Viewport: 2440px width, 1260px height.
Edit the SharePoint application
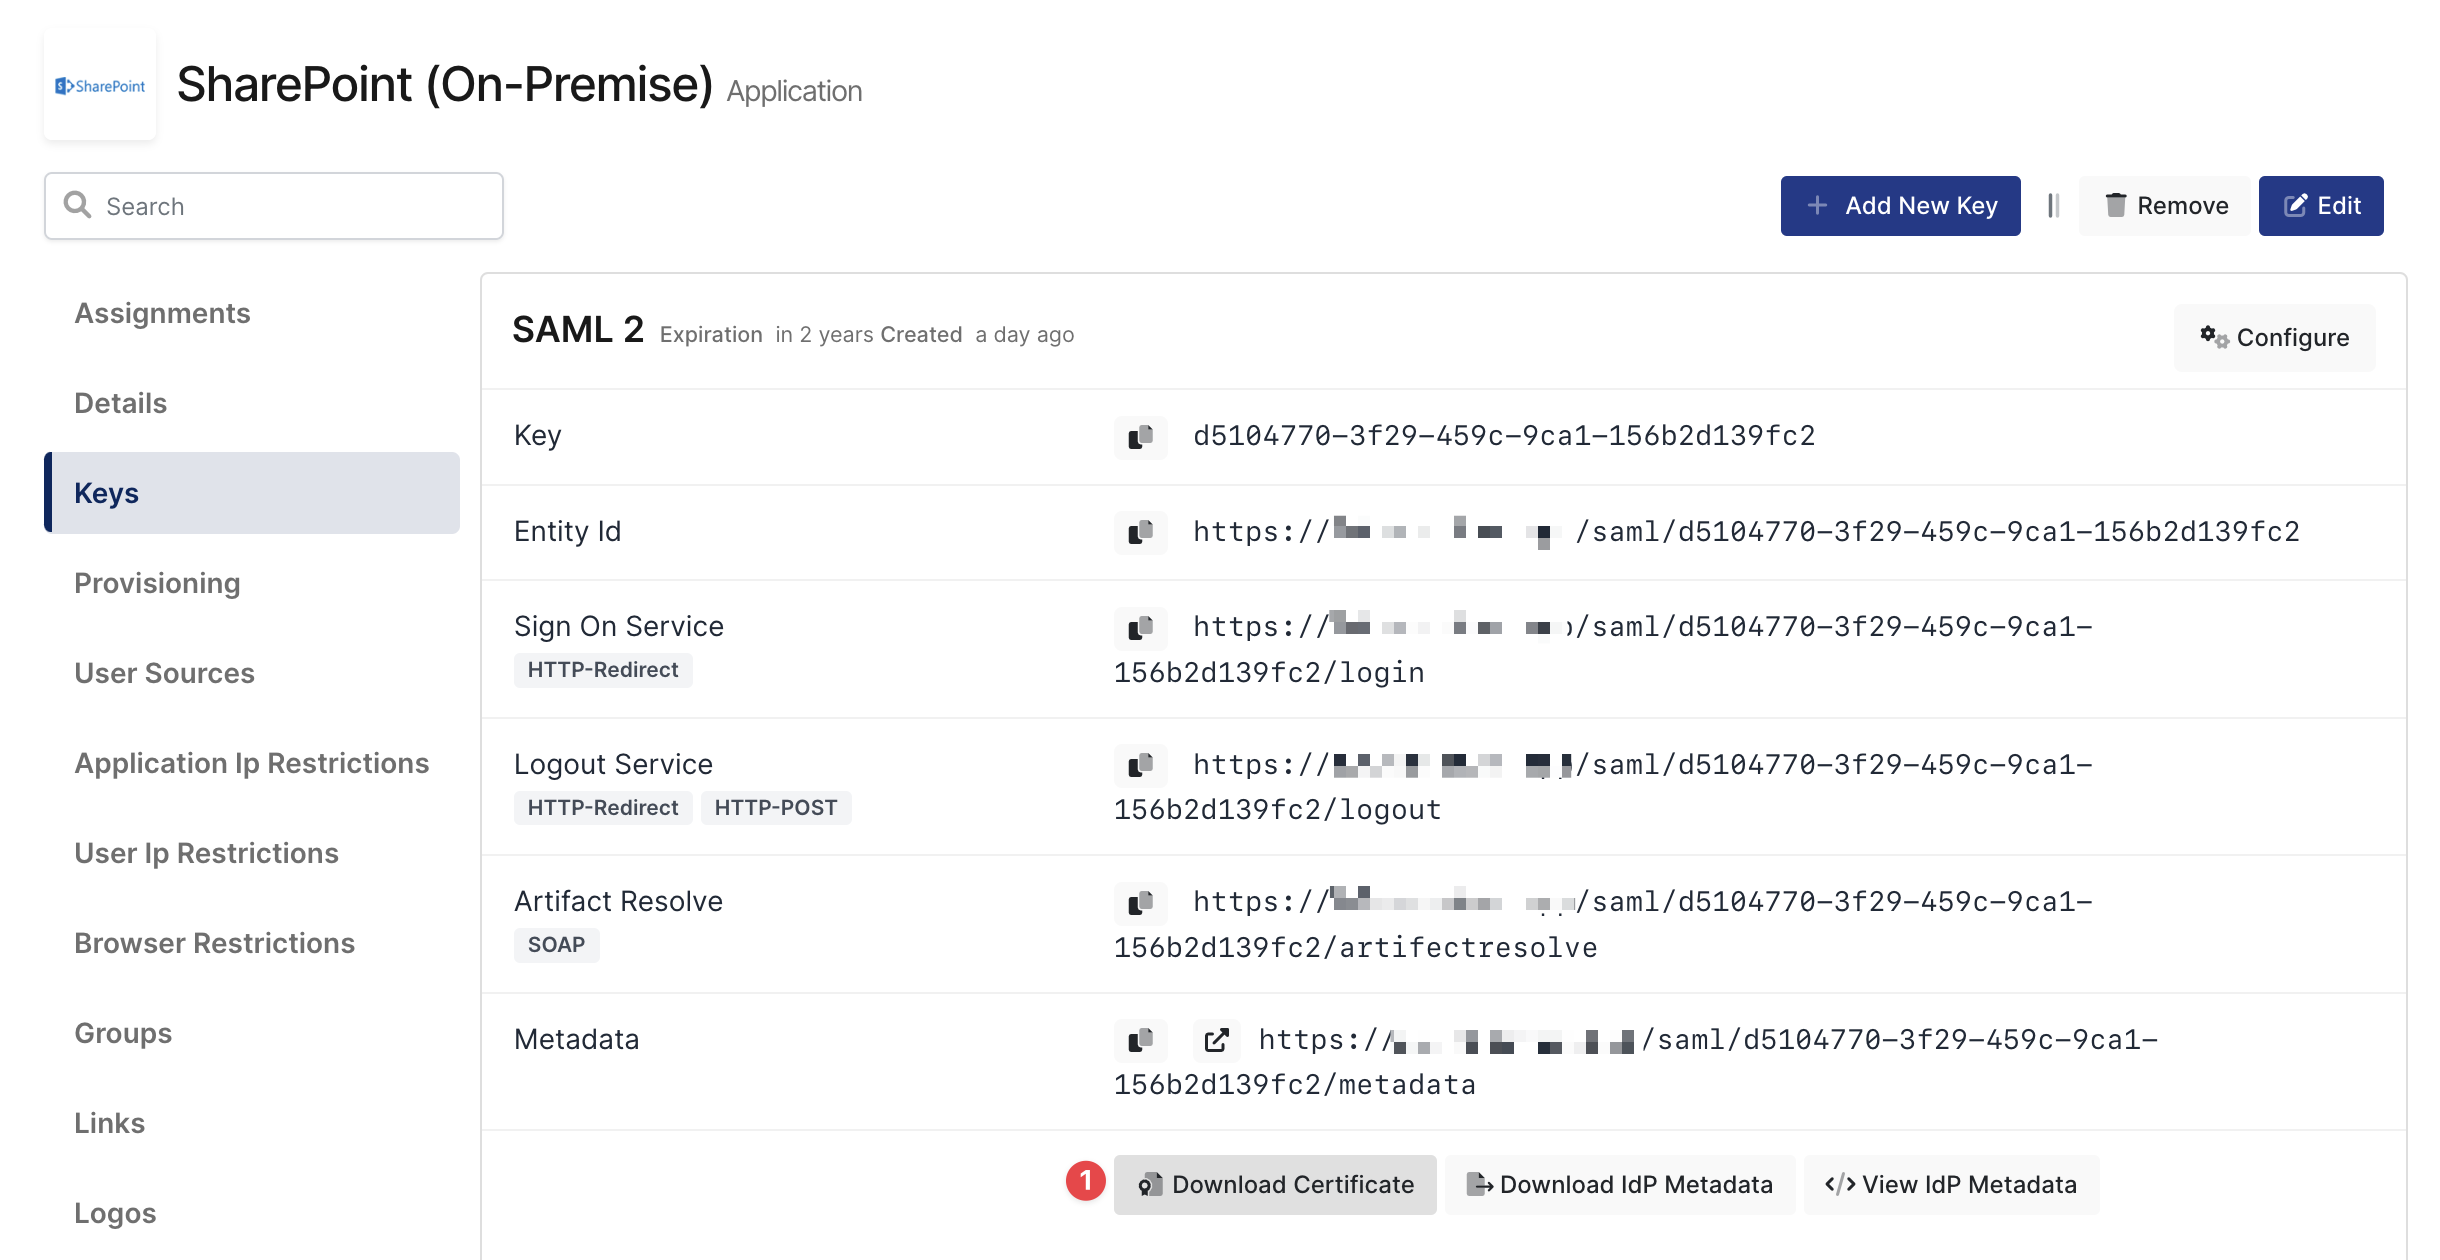pos(2321,205)
